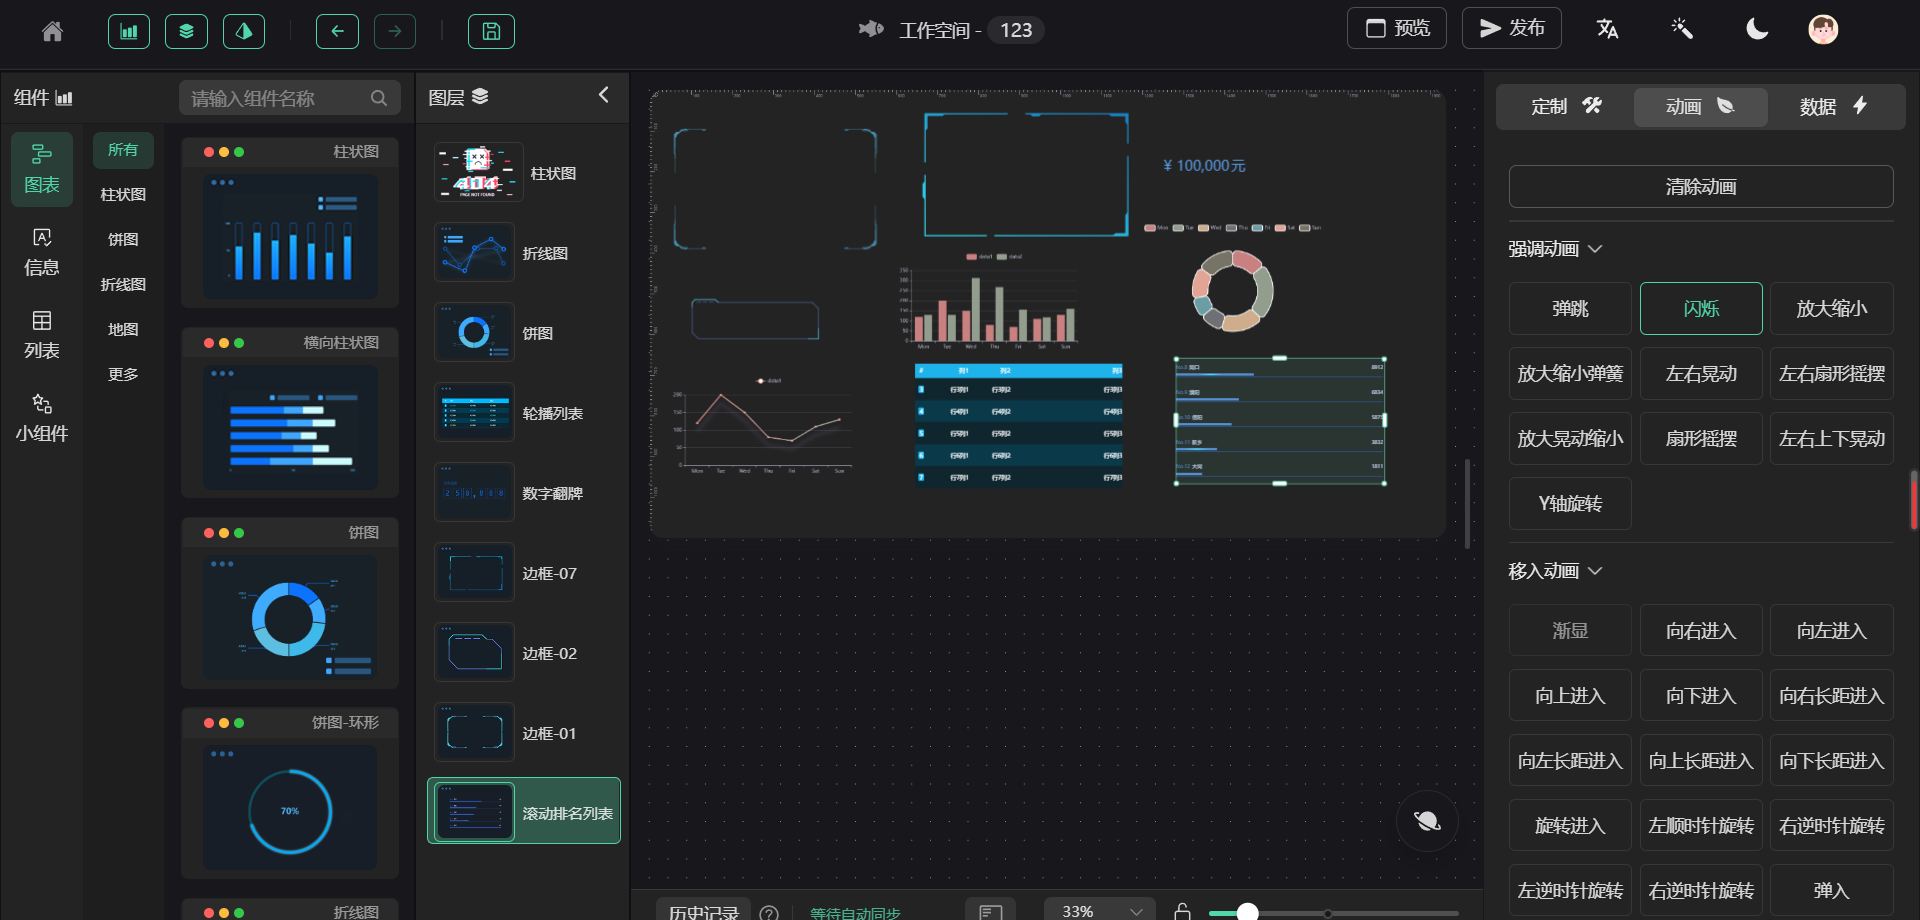Open the 33% zoom level dropdown
1920x920 pixels.
1097,910
